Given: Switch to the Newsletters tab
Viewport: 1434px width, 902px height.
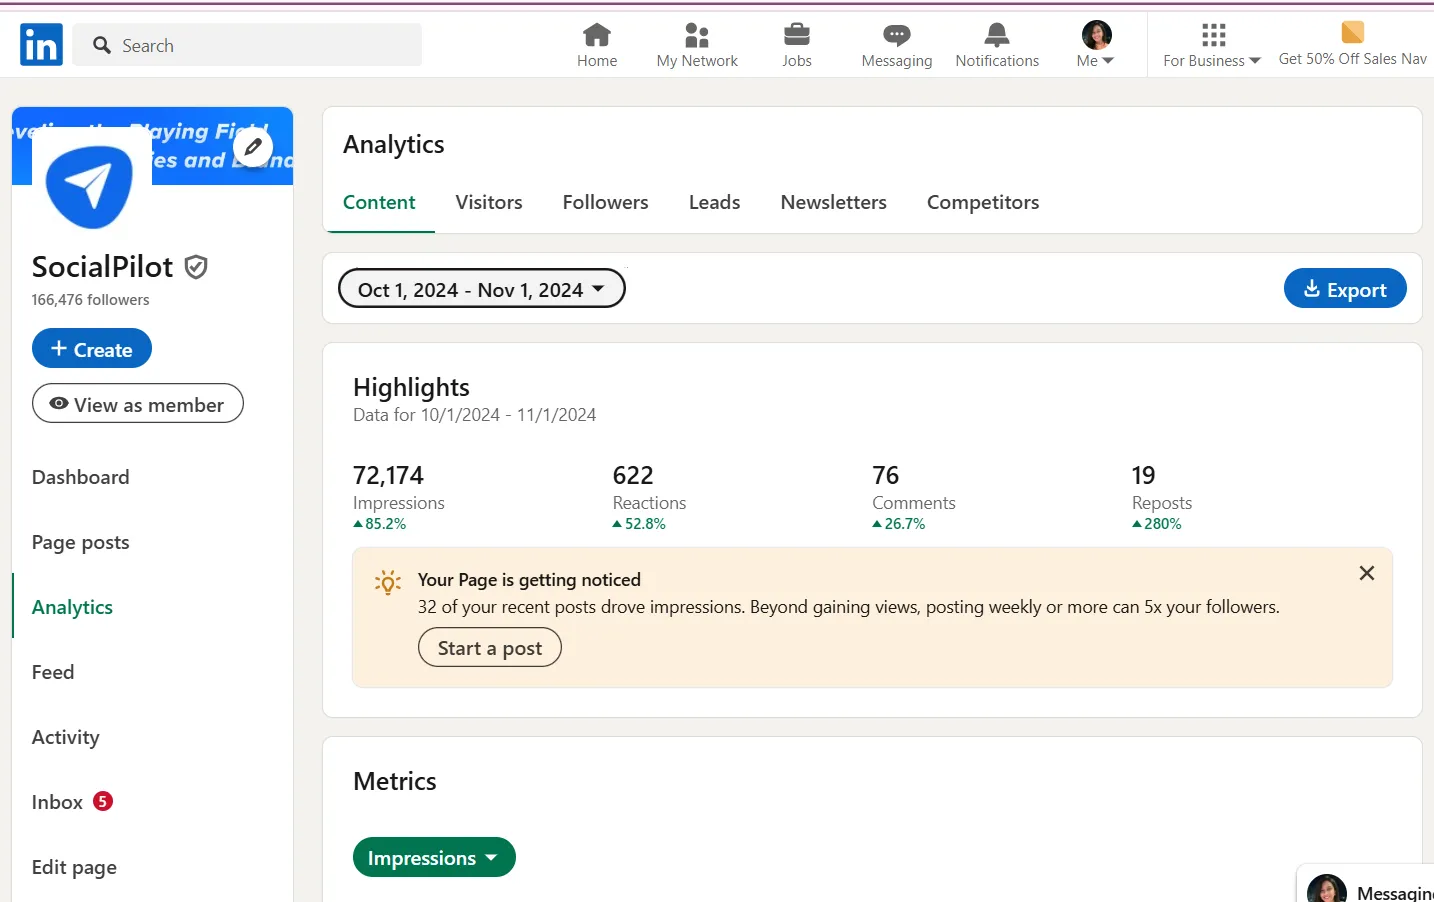Looking at the screenshot, I should 834,202.
